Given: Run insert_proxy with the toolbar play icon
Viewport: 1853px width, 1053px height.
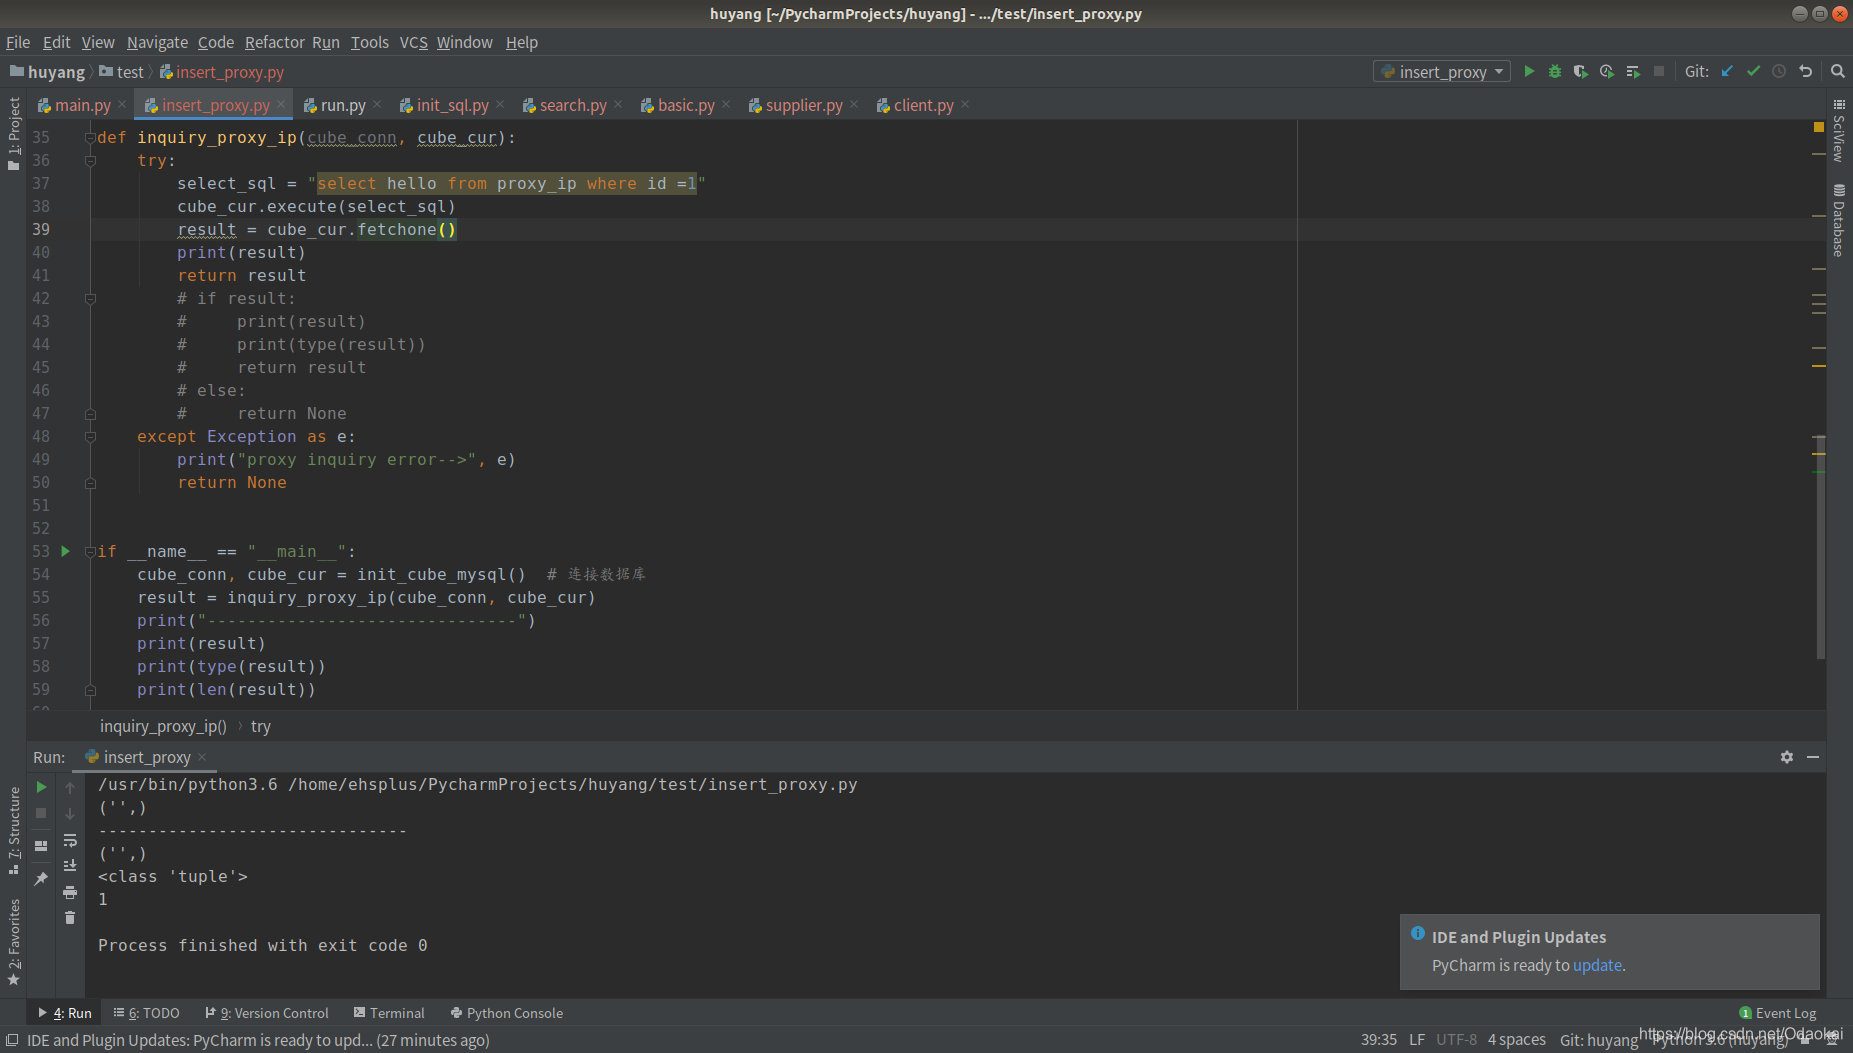Looking at the screenshot, I should tap(1529, 71).
